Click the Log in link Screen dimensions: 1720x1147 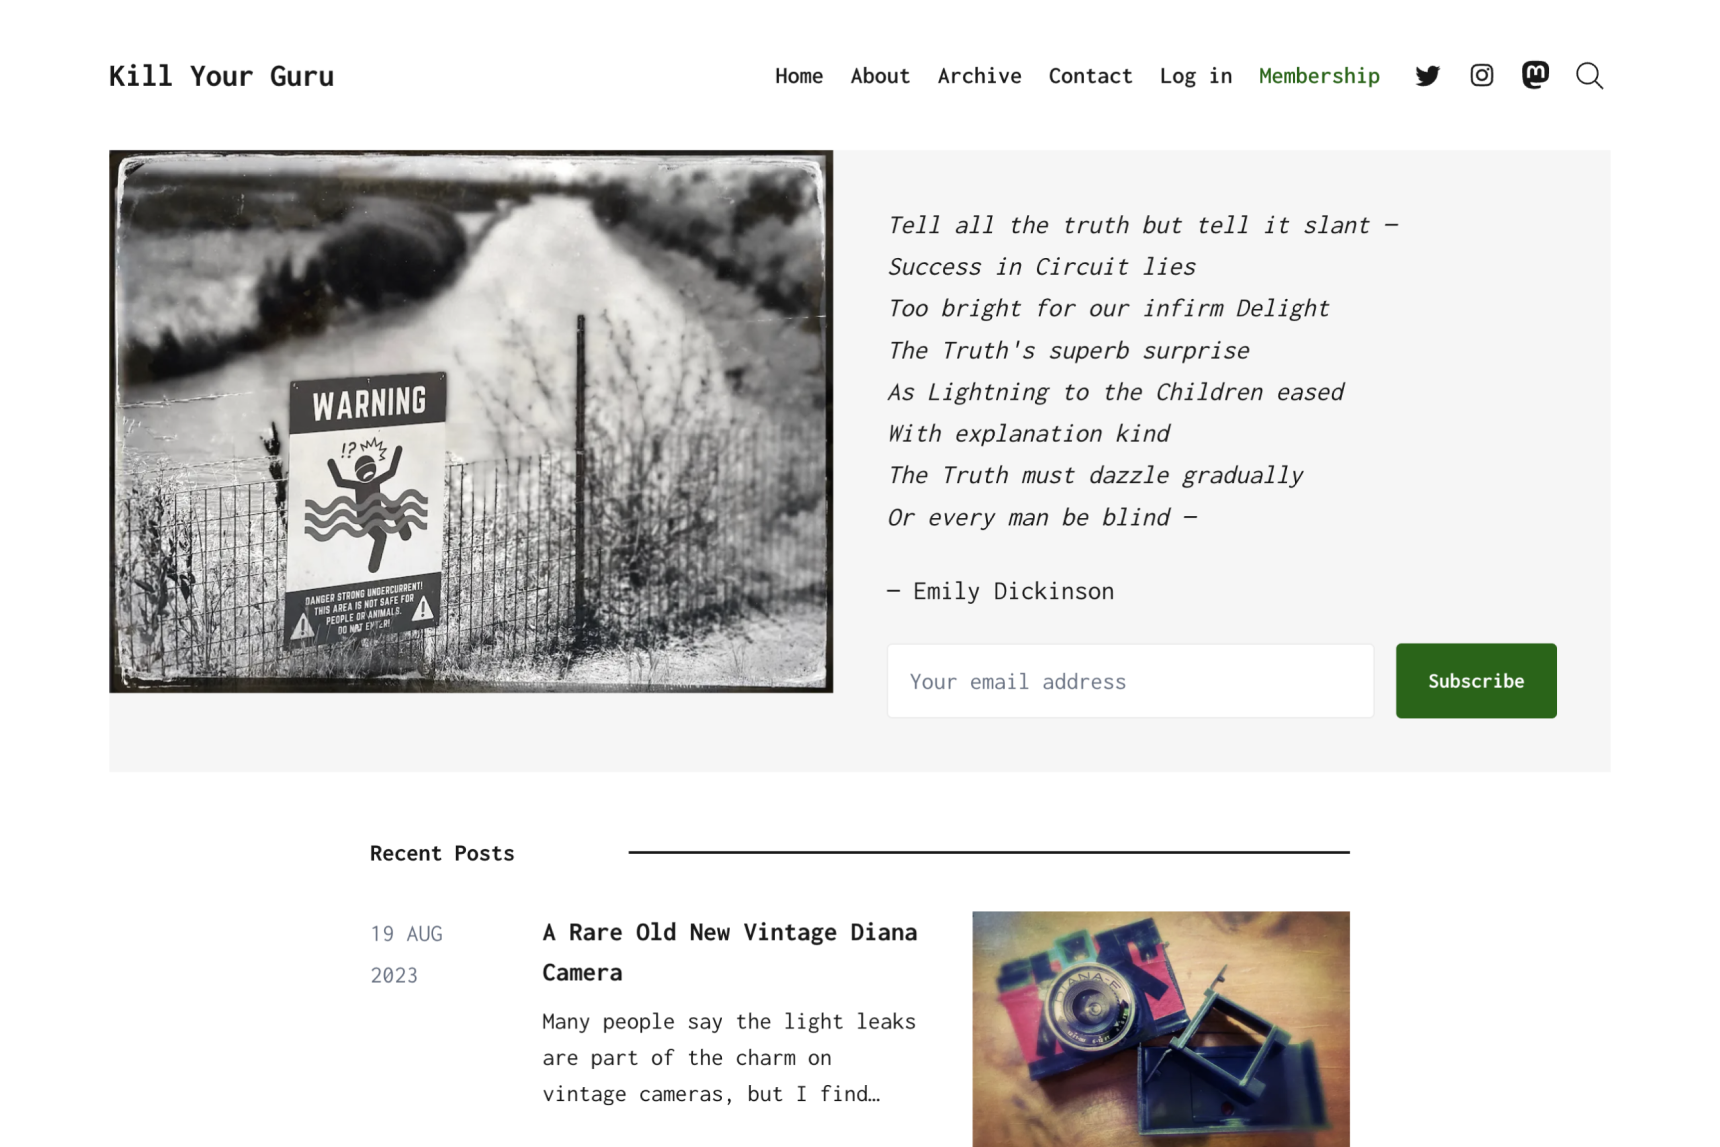pyautogui.click(x=1195, y=76)
